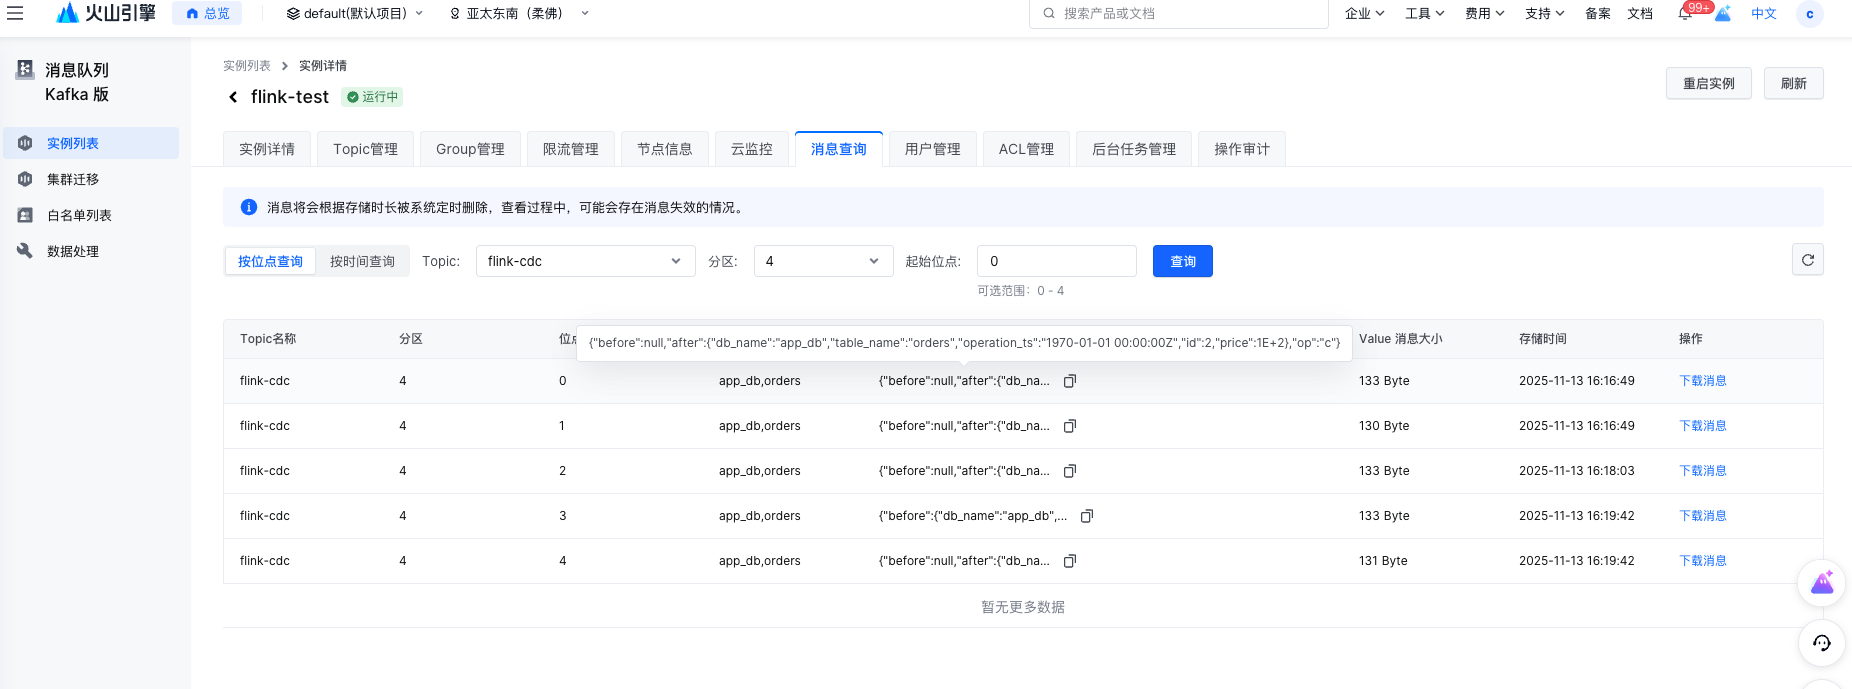Expand the default project selector
Screen dimensions: 1852x689
pyautogui.click(x=355, y=14)
